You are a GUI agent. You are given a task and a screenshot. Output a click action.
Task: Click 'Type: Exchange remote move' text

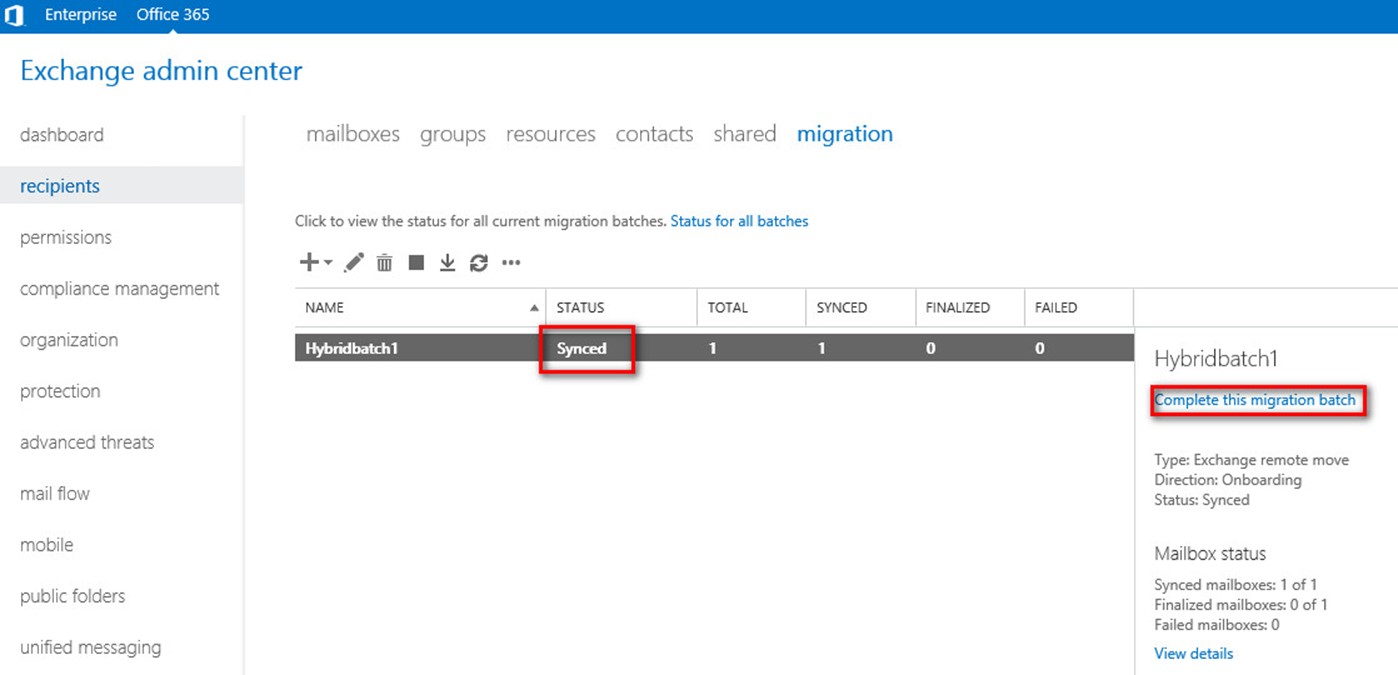coord(1251,460)
